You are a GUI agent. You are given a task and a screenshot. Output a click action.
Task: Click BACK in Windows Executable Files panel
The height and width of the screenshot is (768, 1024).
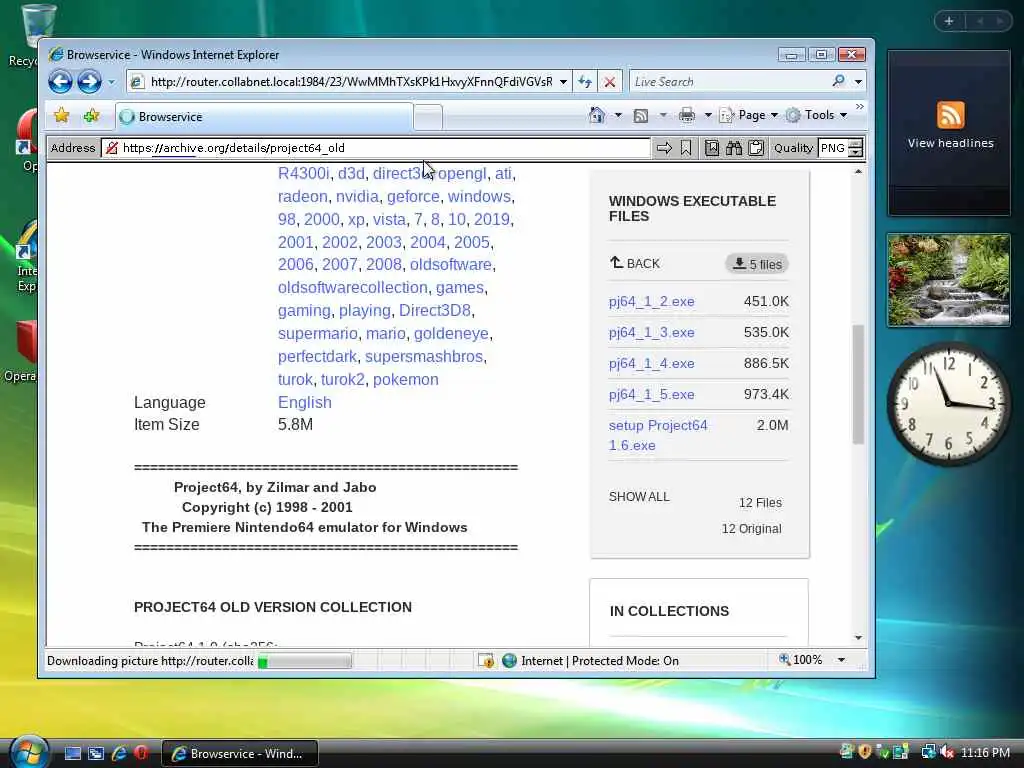coord(635,263)
